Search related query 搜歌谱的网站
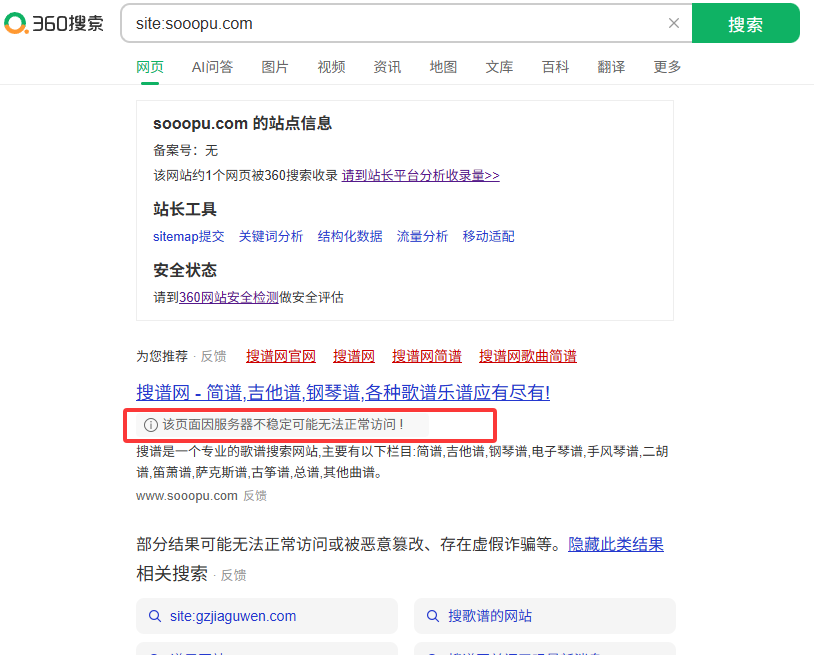Viewport: 814px width, 655px height. click(x=545, y=616)
